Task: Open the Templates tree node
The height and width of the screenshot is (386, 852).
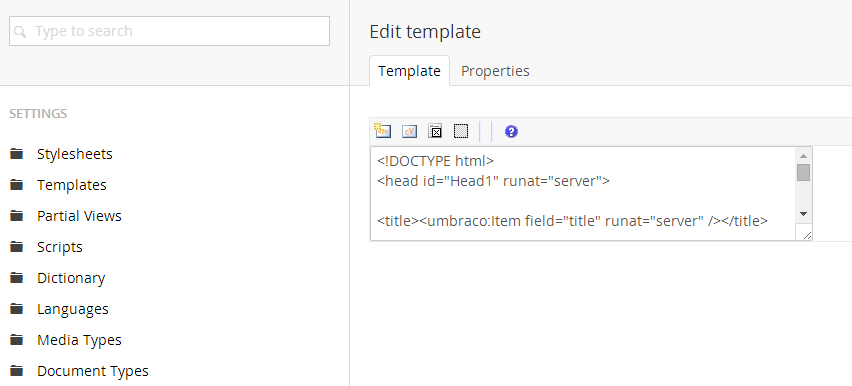Action: click(72, 185)
